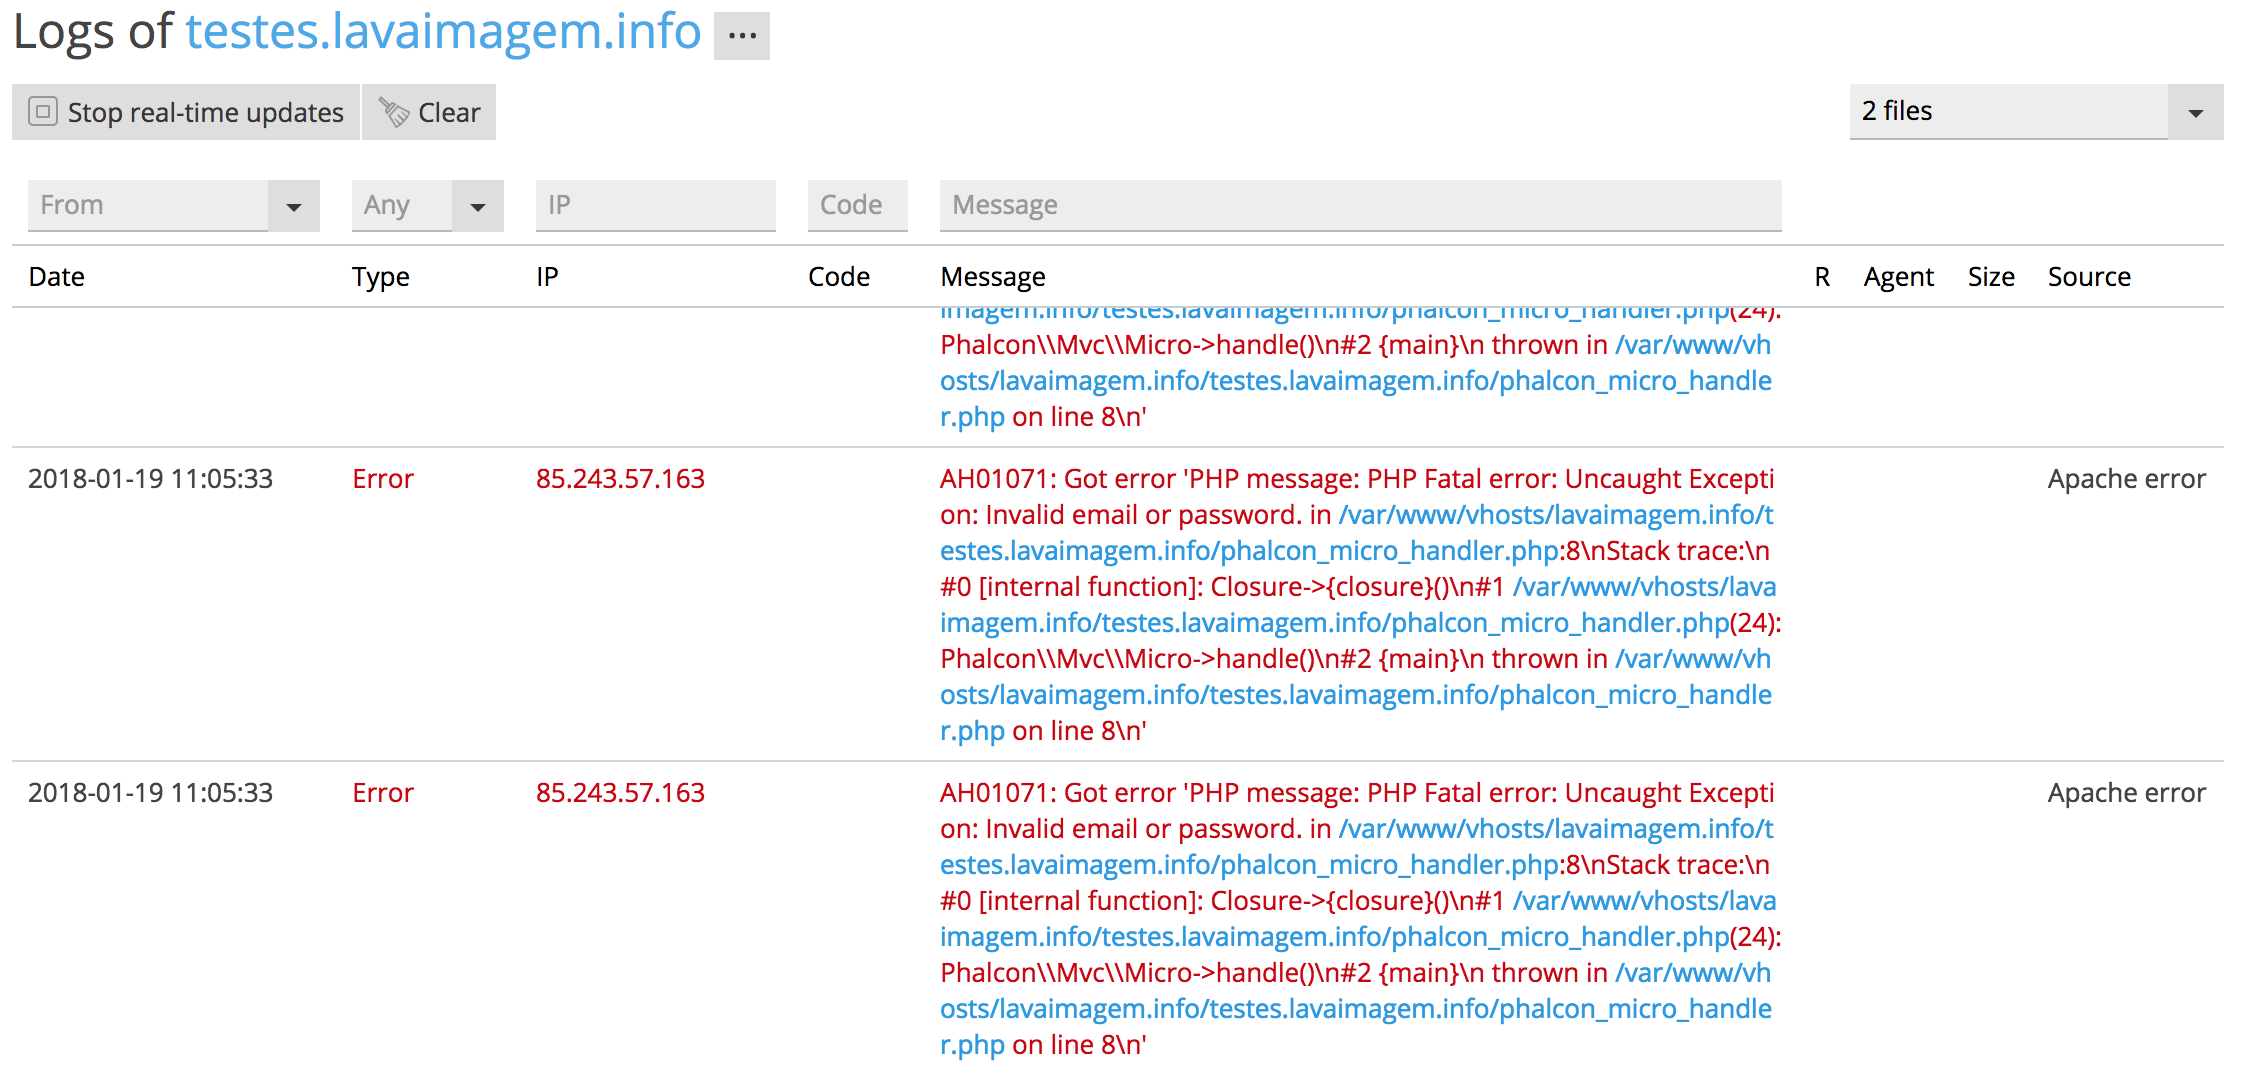Select the IP address 85.243.57.163 entry
This screenshot has height=1084, width=2250.
click(x=620, y=478)
